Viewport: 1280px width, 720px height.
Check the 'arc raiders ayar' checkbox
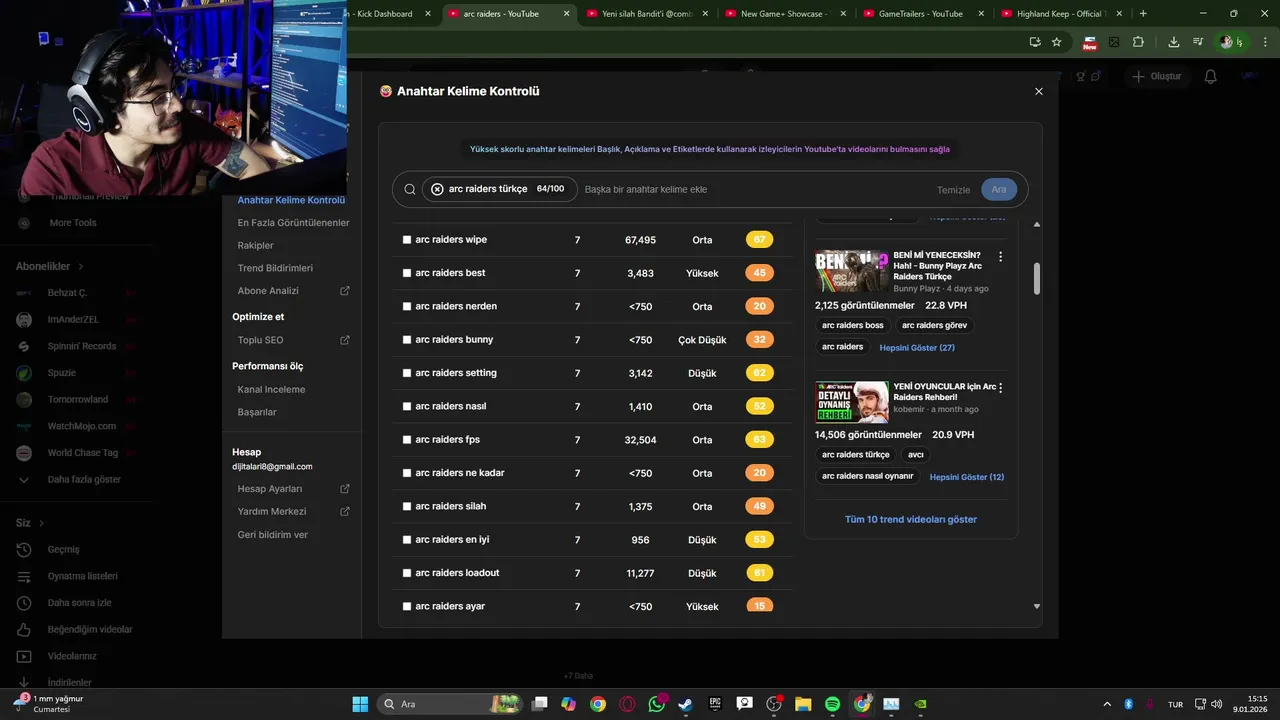click(x=407, y=606)
